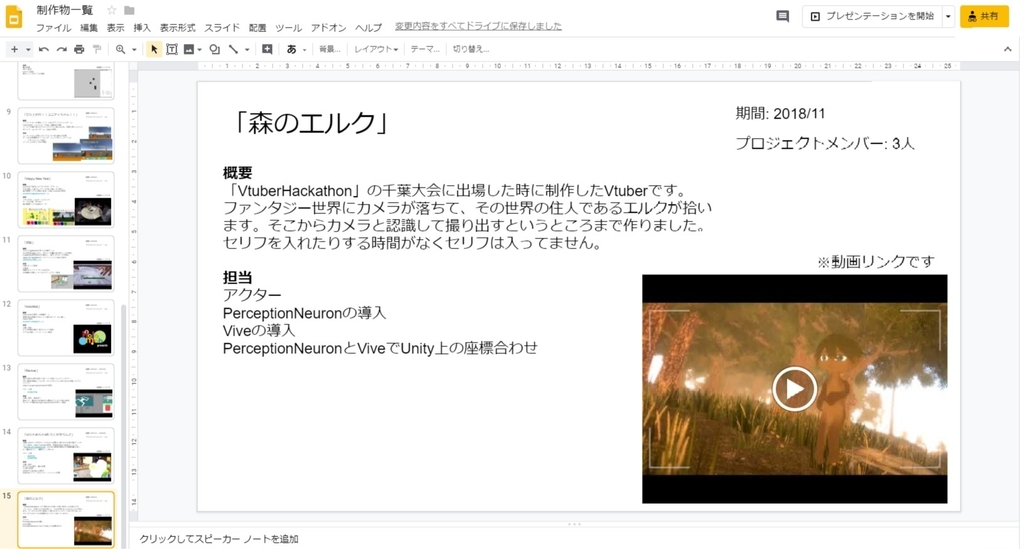Screen dimensions: 1024x549
Task: Open the 切り替え transition panel
Action: click(471, 49)
